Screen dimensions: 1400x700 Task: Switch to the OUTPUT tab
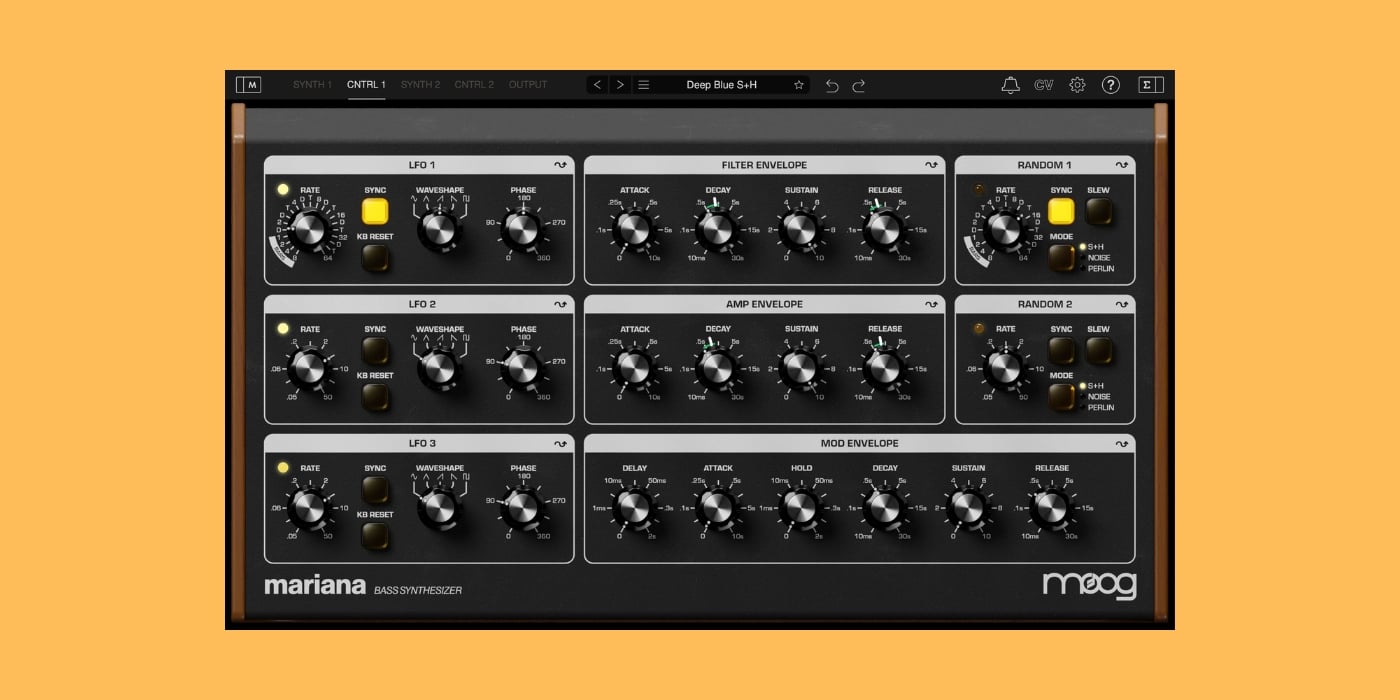point(528,85)
